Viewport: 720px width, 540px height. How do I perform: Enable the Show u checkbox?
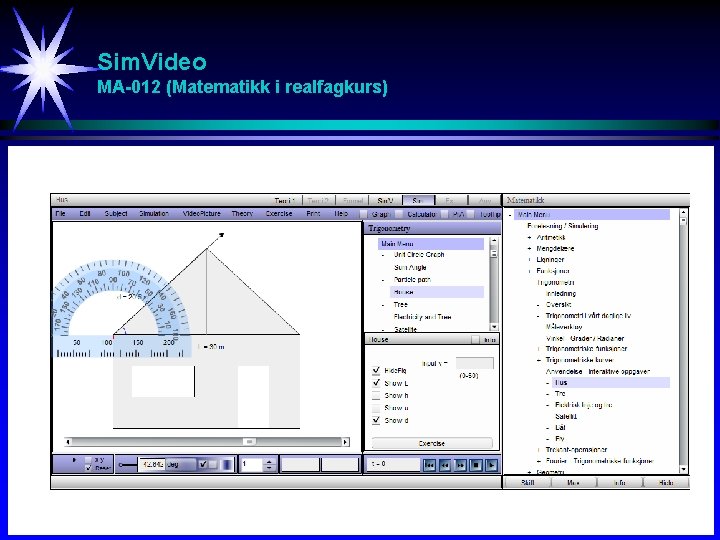(376, 408)
